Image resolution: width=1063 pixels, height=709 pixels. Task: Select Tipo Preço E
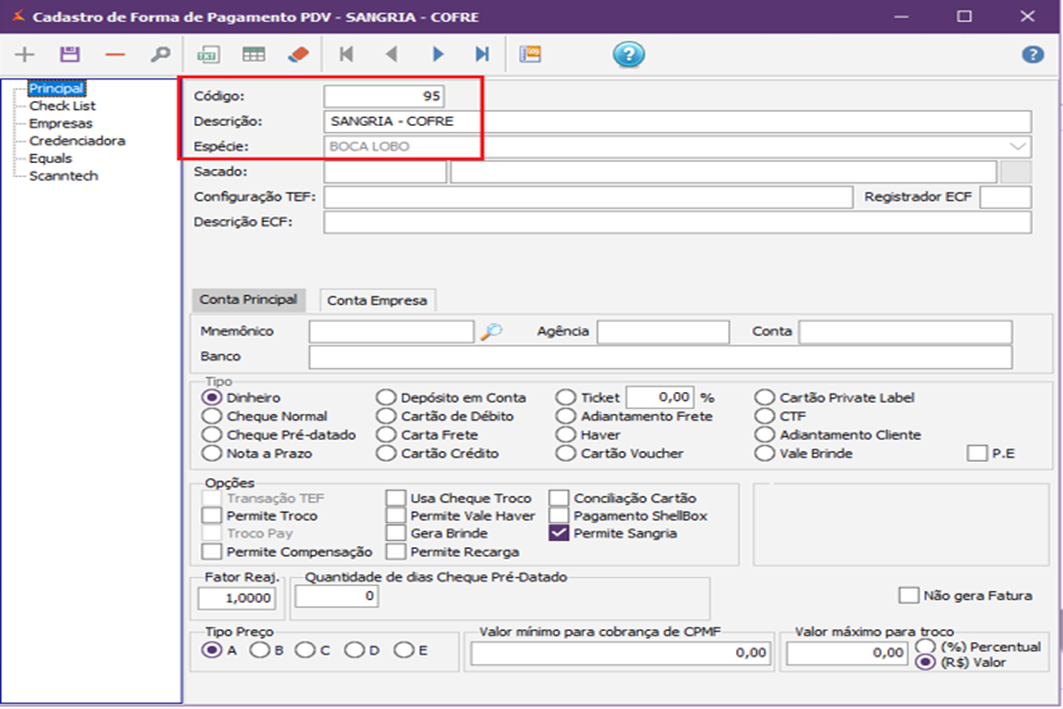(x=404, y=651)
